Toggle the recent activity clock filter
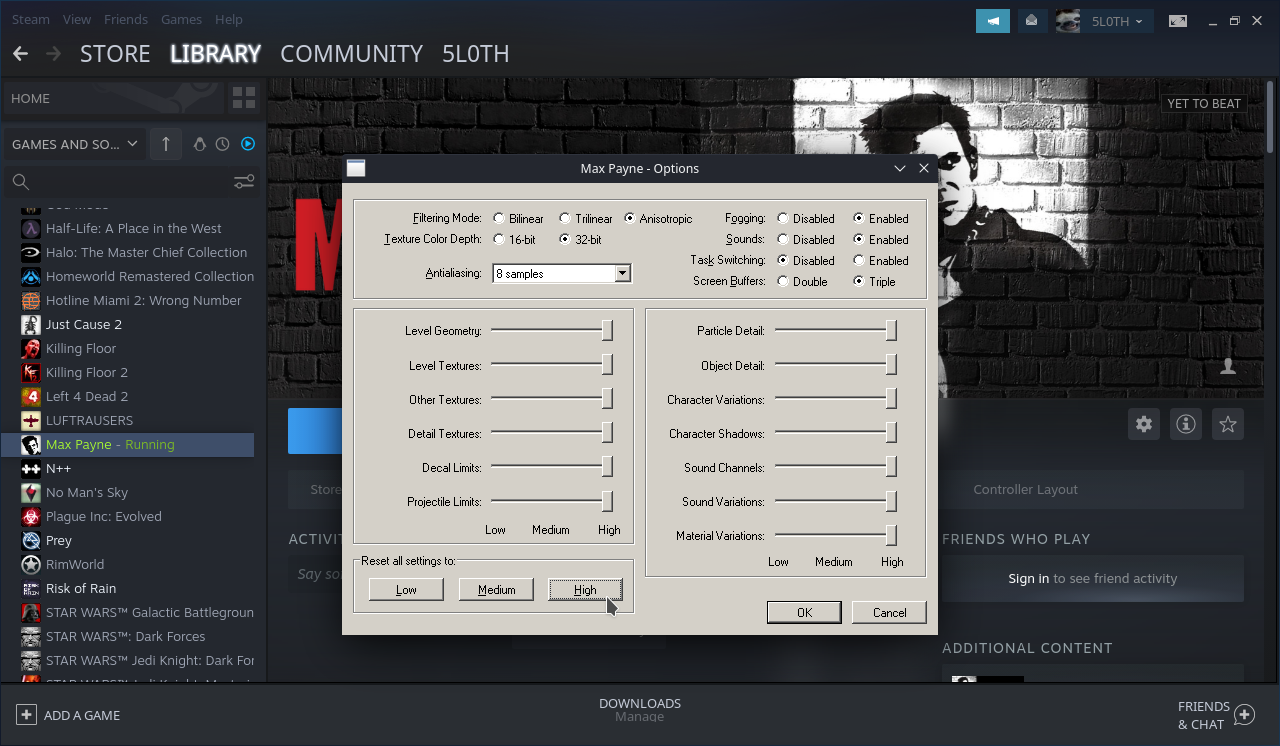 point(223,144)
